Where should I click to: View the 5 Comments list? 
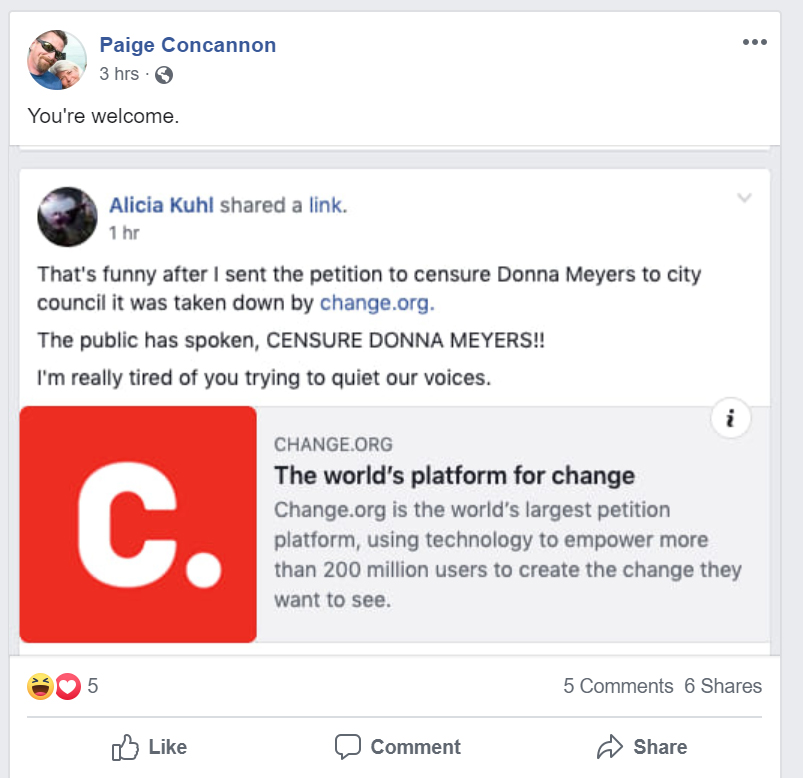[x=618, y=686]
